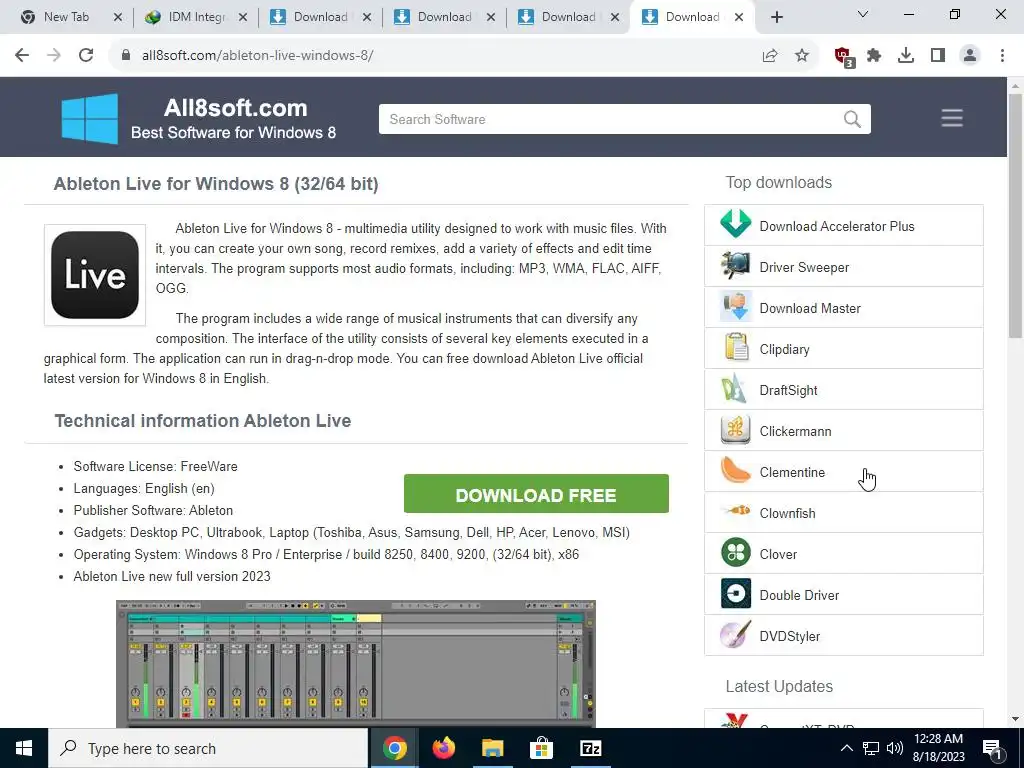Screen dimensions: 1024x768
Task: Click the All8soft Windows logo
Action: (90, 119)
